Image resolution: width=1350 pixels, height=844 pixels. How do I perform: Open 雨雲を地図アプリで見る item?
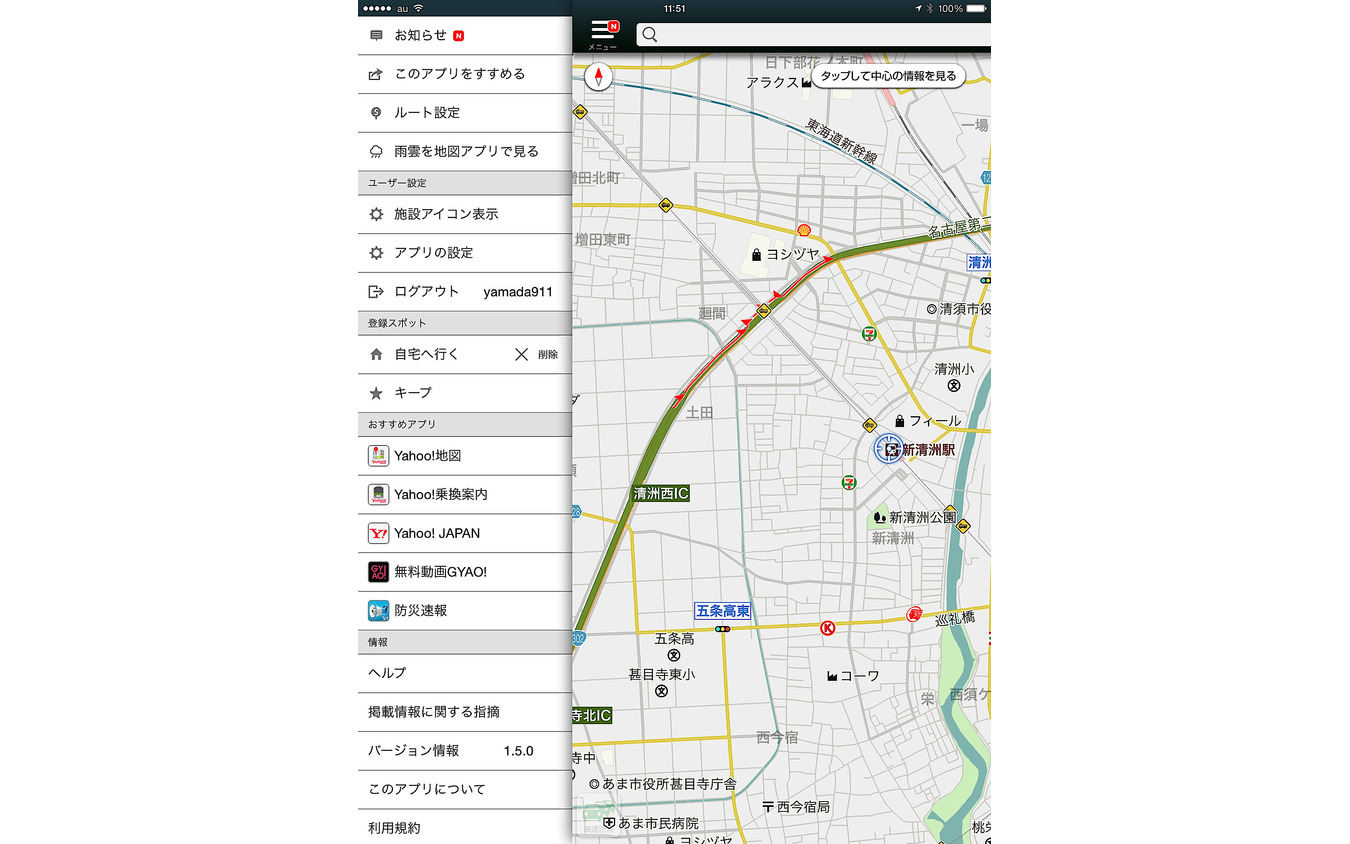pyautogui.click(x=465, y=152)
